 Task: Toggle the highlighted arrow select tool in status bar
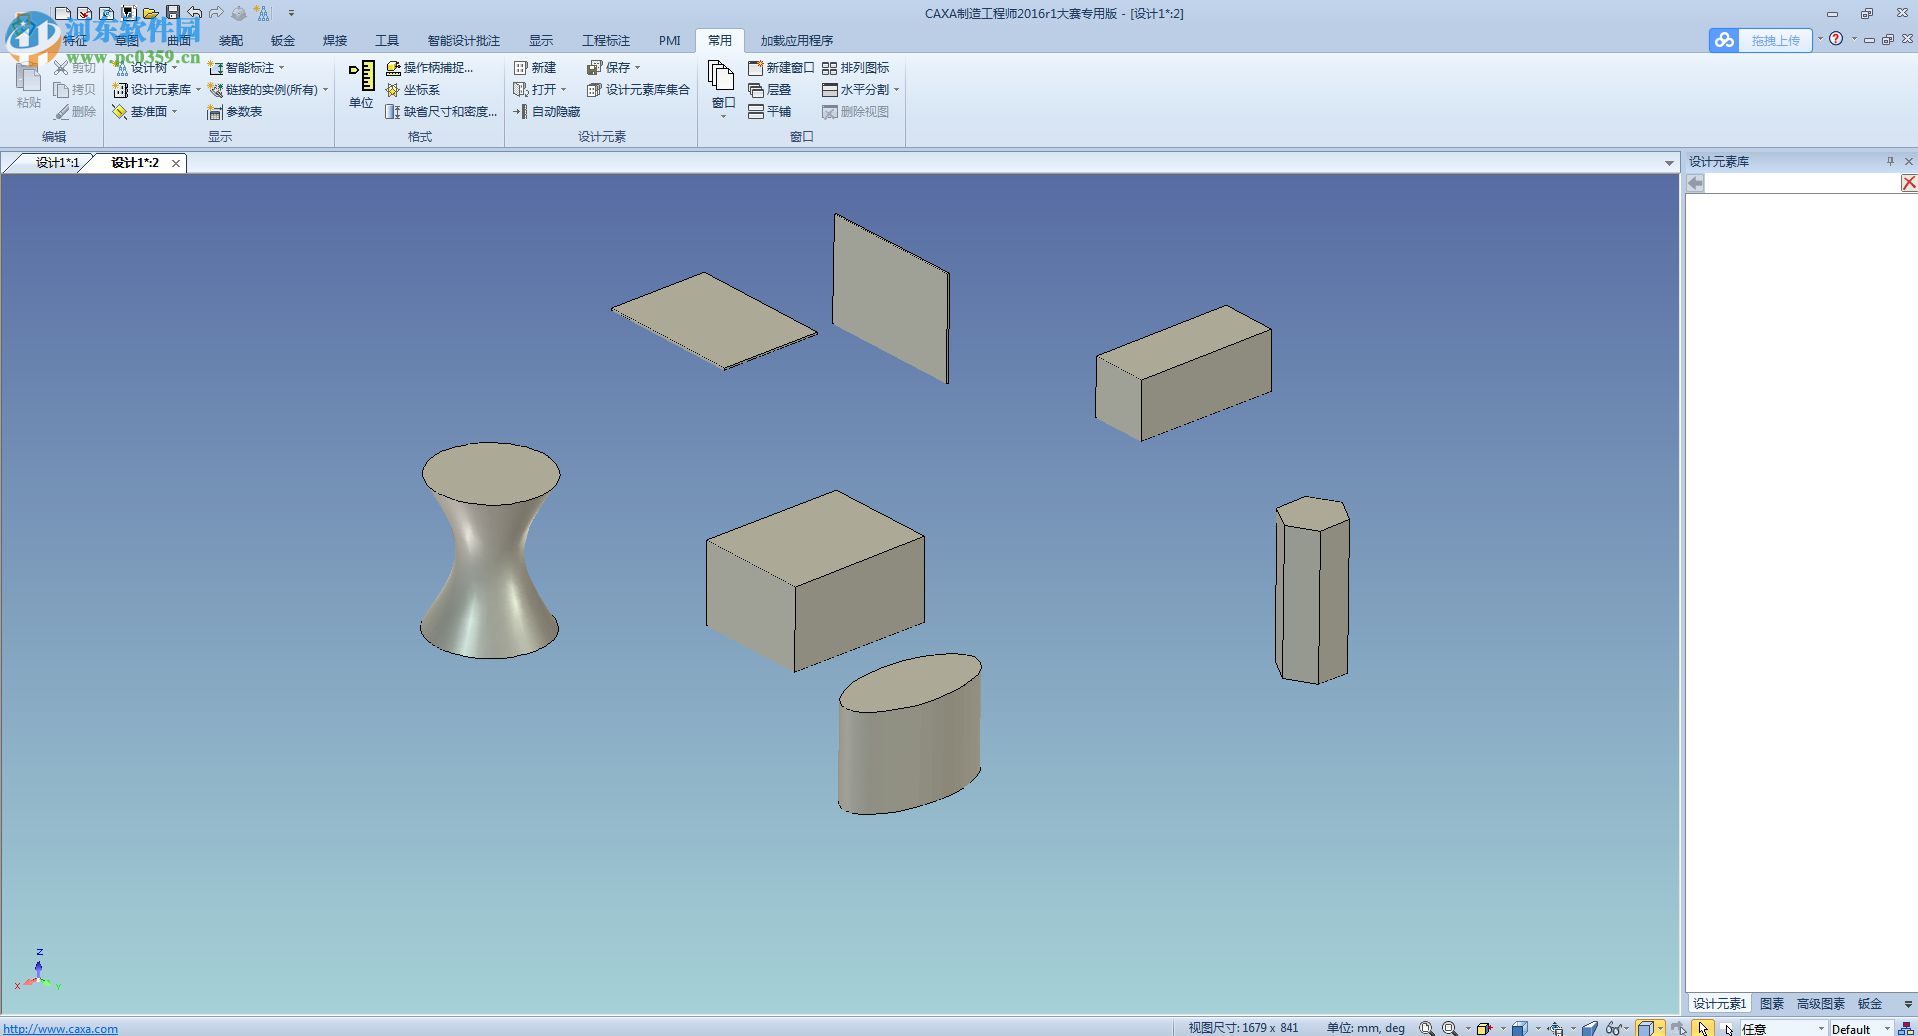(1703, 1027)
